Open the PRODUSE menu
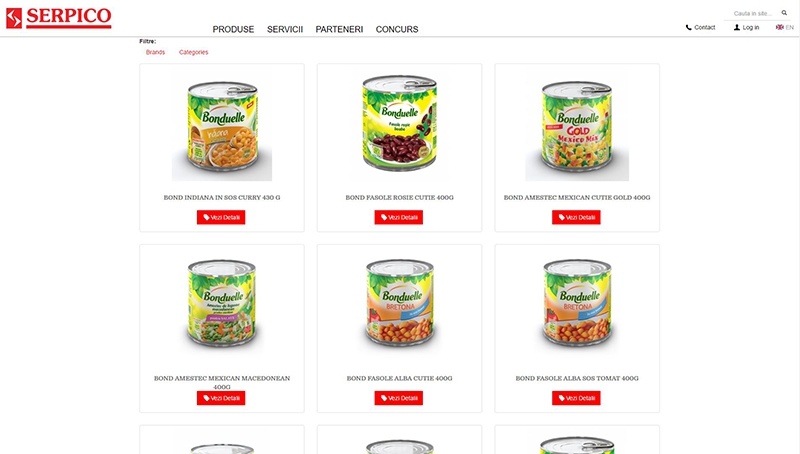This screenshot has width=800, height=454. 233,30
